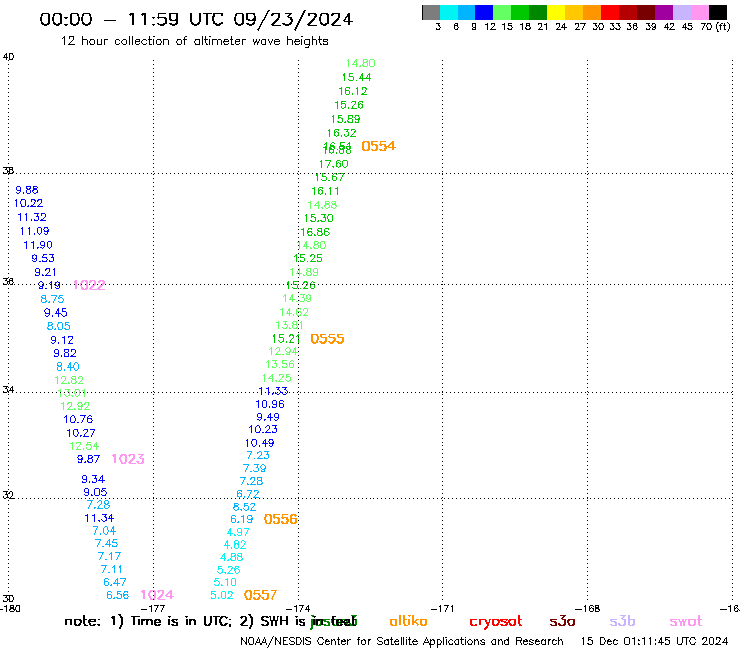Select the wave height value 7.39
740x650 pixels.
click(x=254, y=468)
